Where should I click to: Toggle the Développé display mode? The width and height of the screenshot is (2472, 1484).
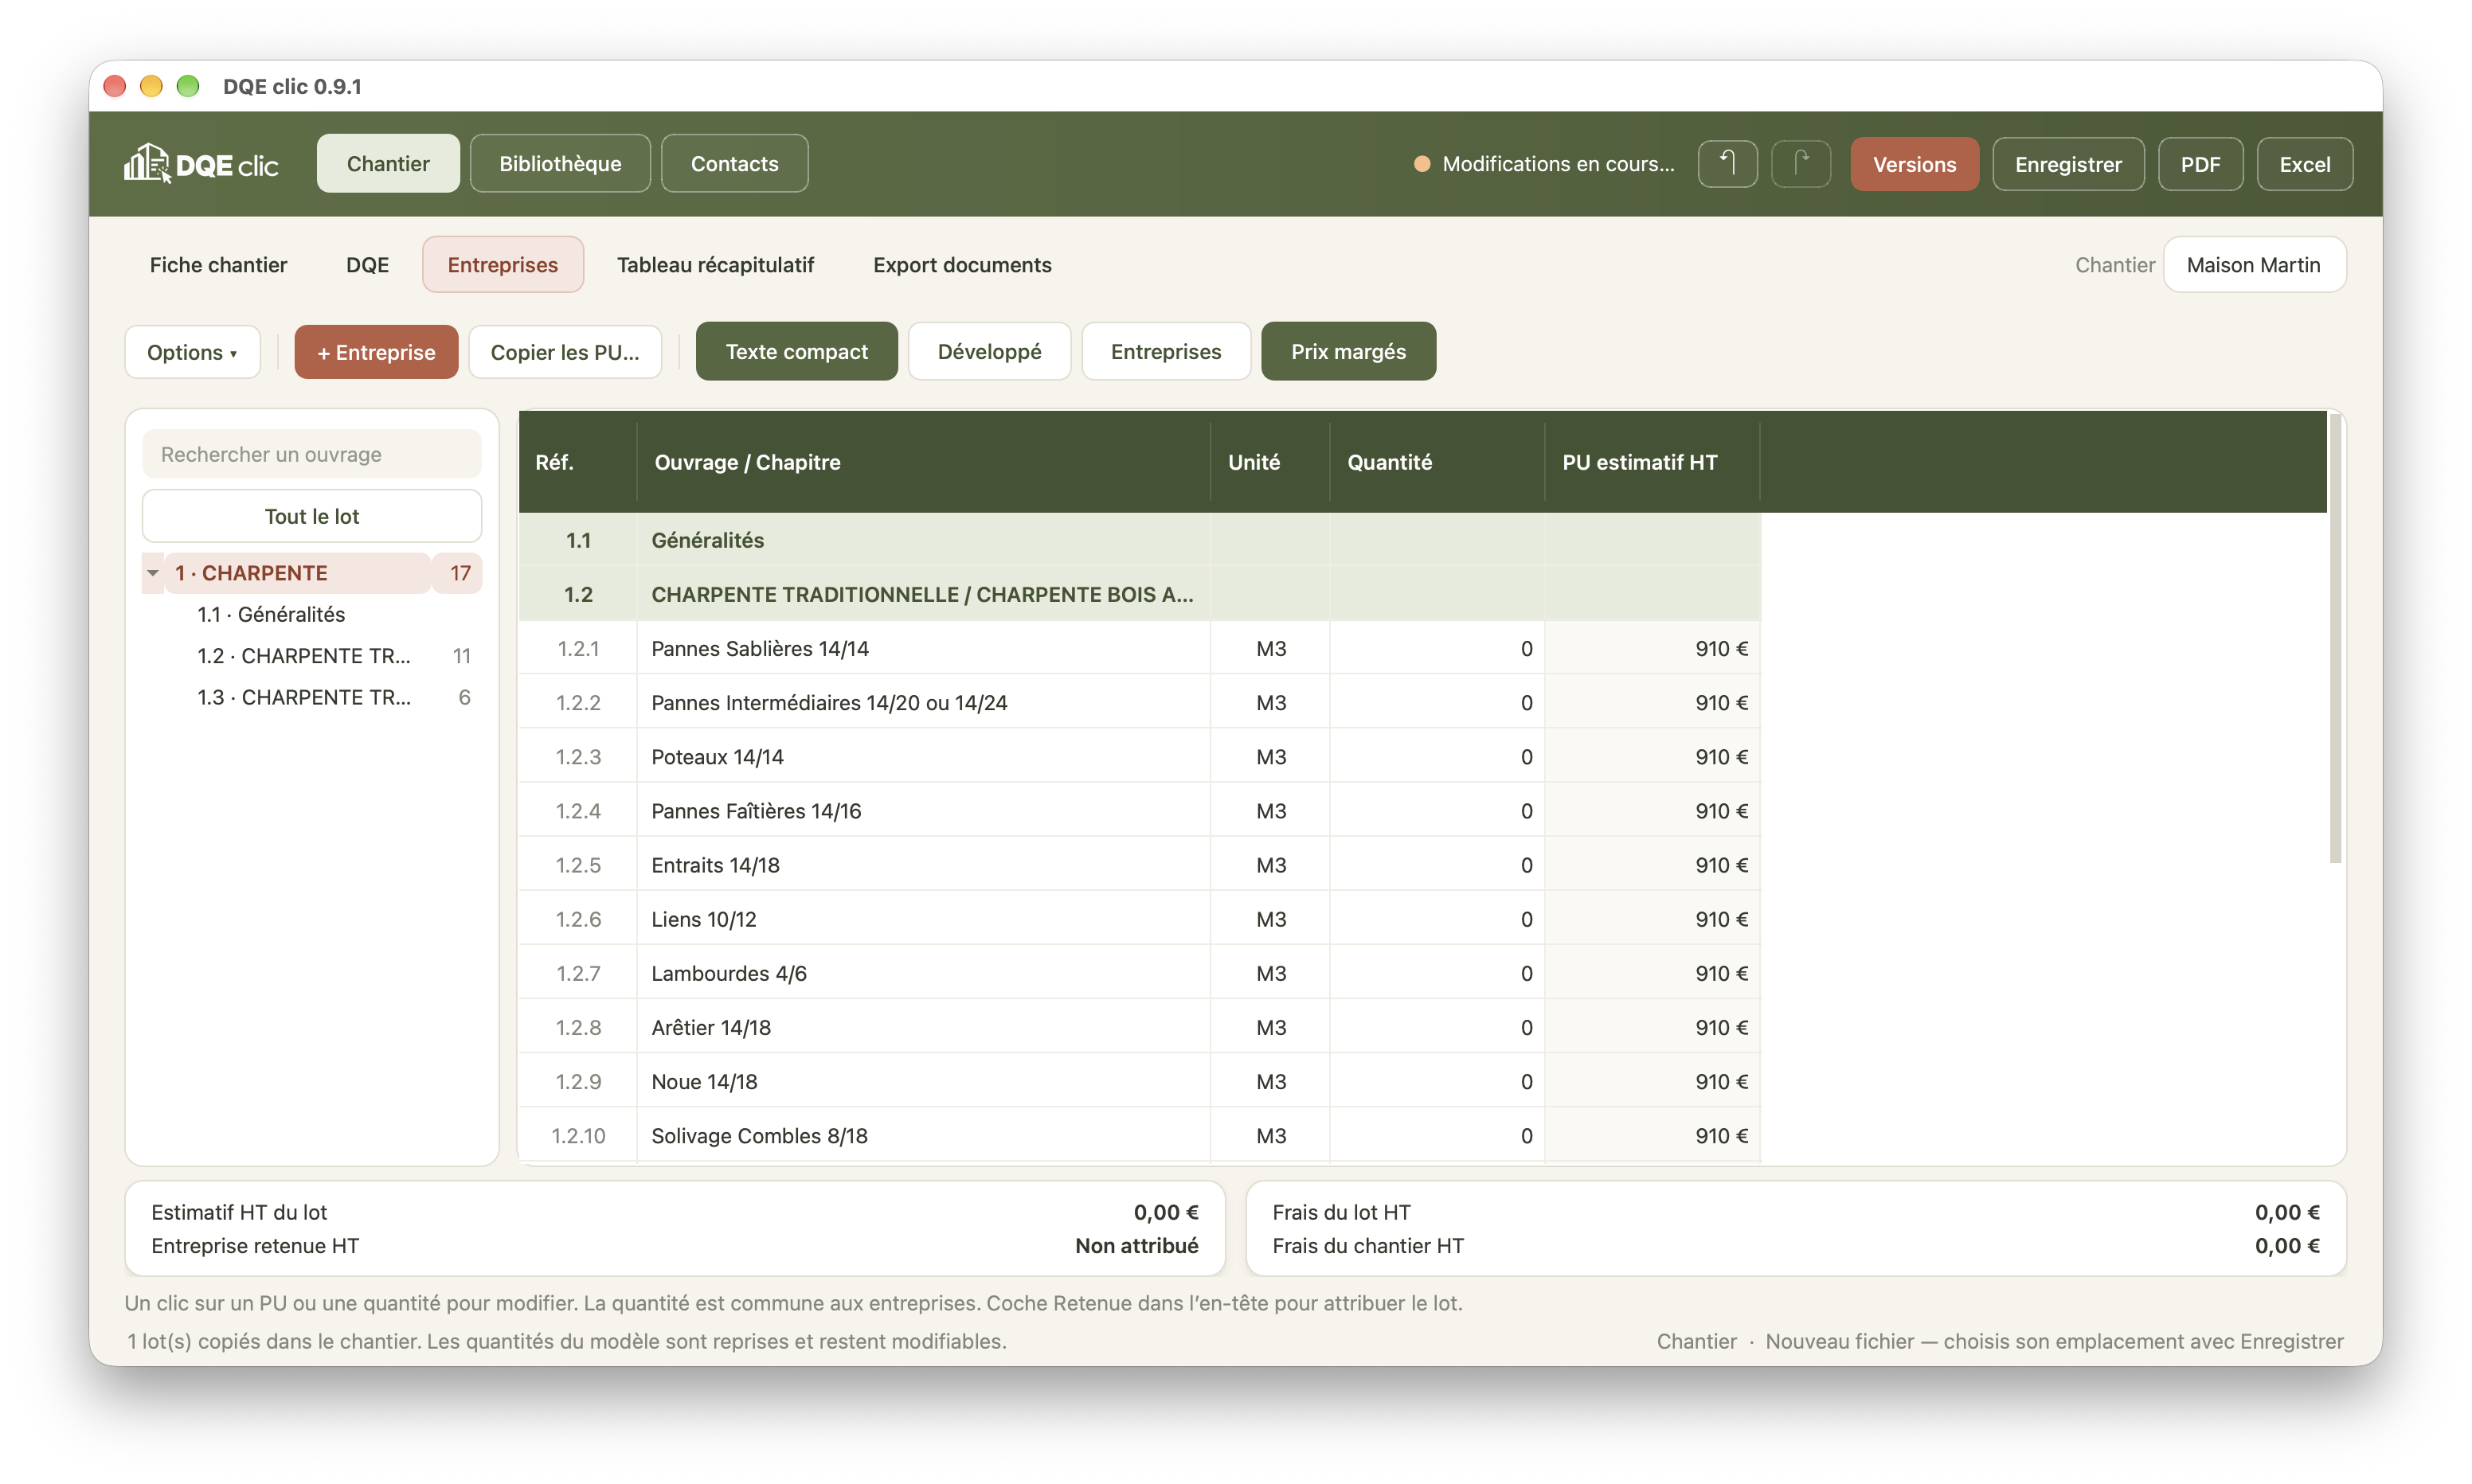[989, 351]
